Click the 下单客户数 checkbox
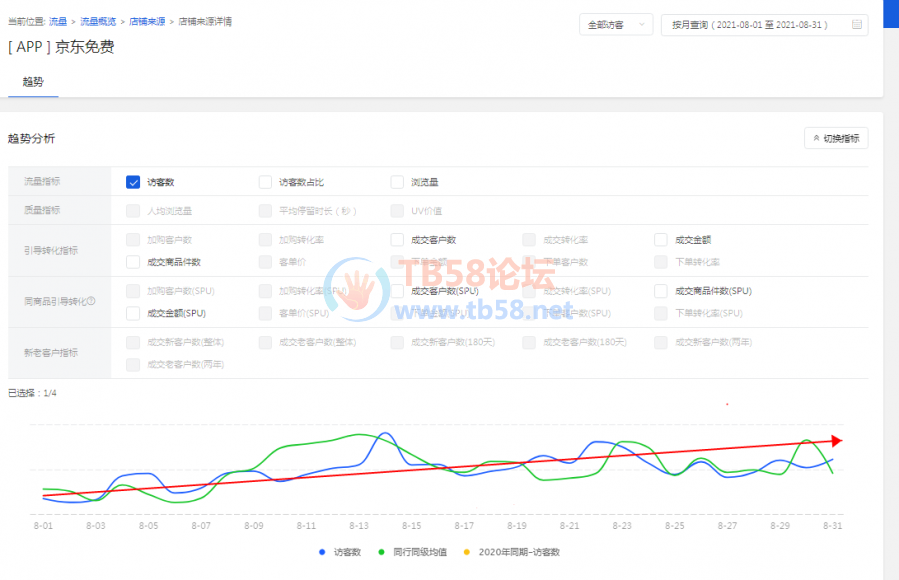 529,262
